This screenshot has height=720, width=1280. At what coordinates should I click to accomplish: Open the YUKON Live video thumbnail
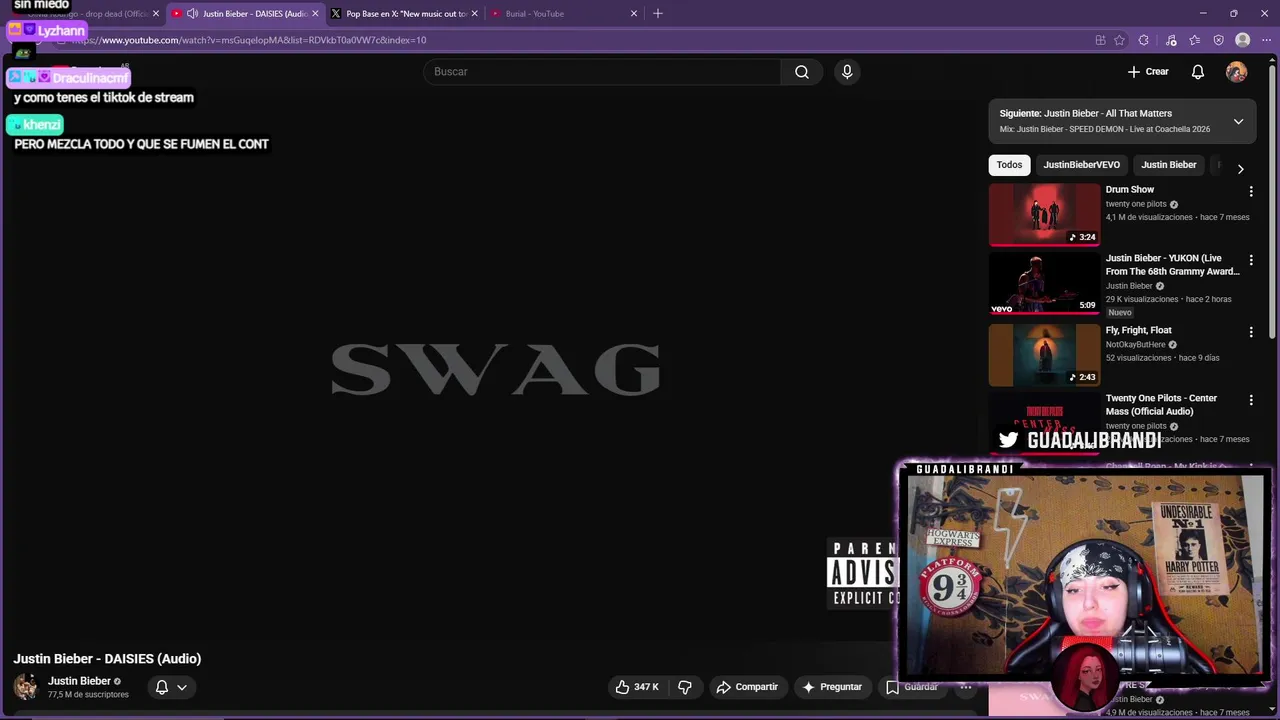coord(1044,283)
